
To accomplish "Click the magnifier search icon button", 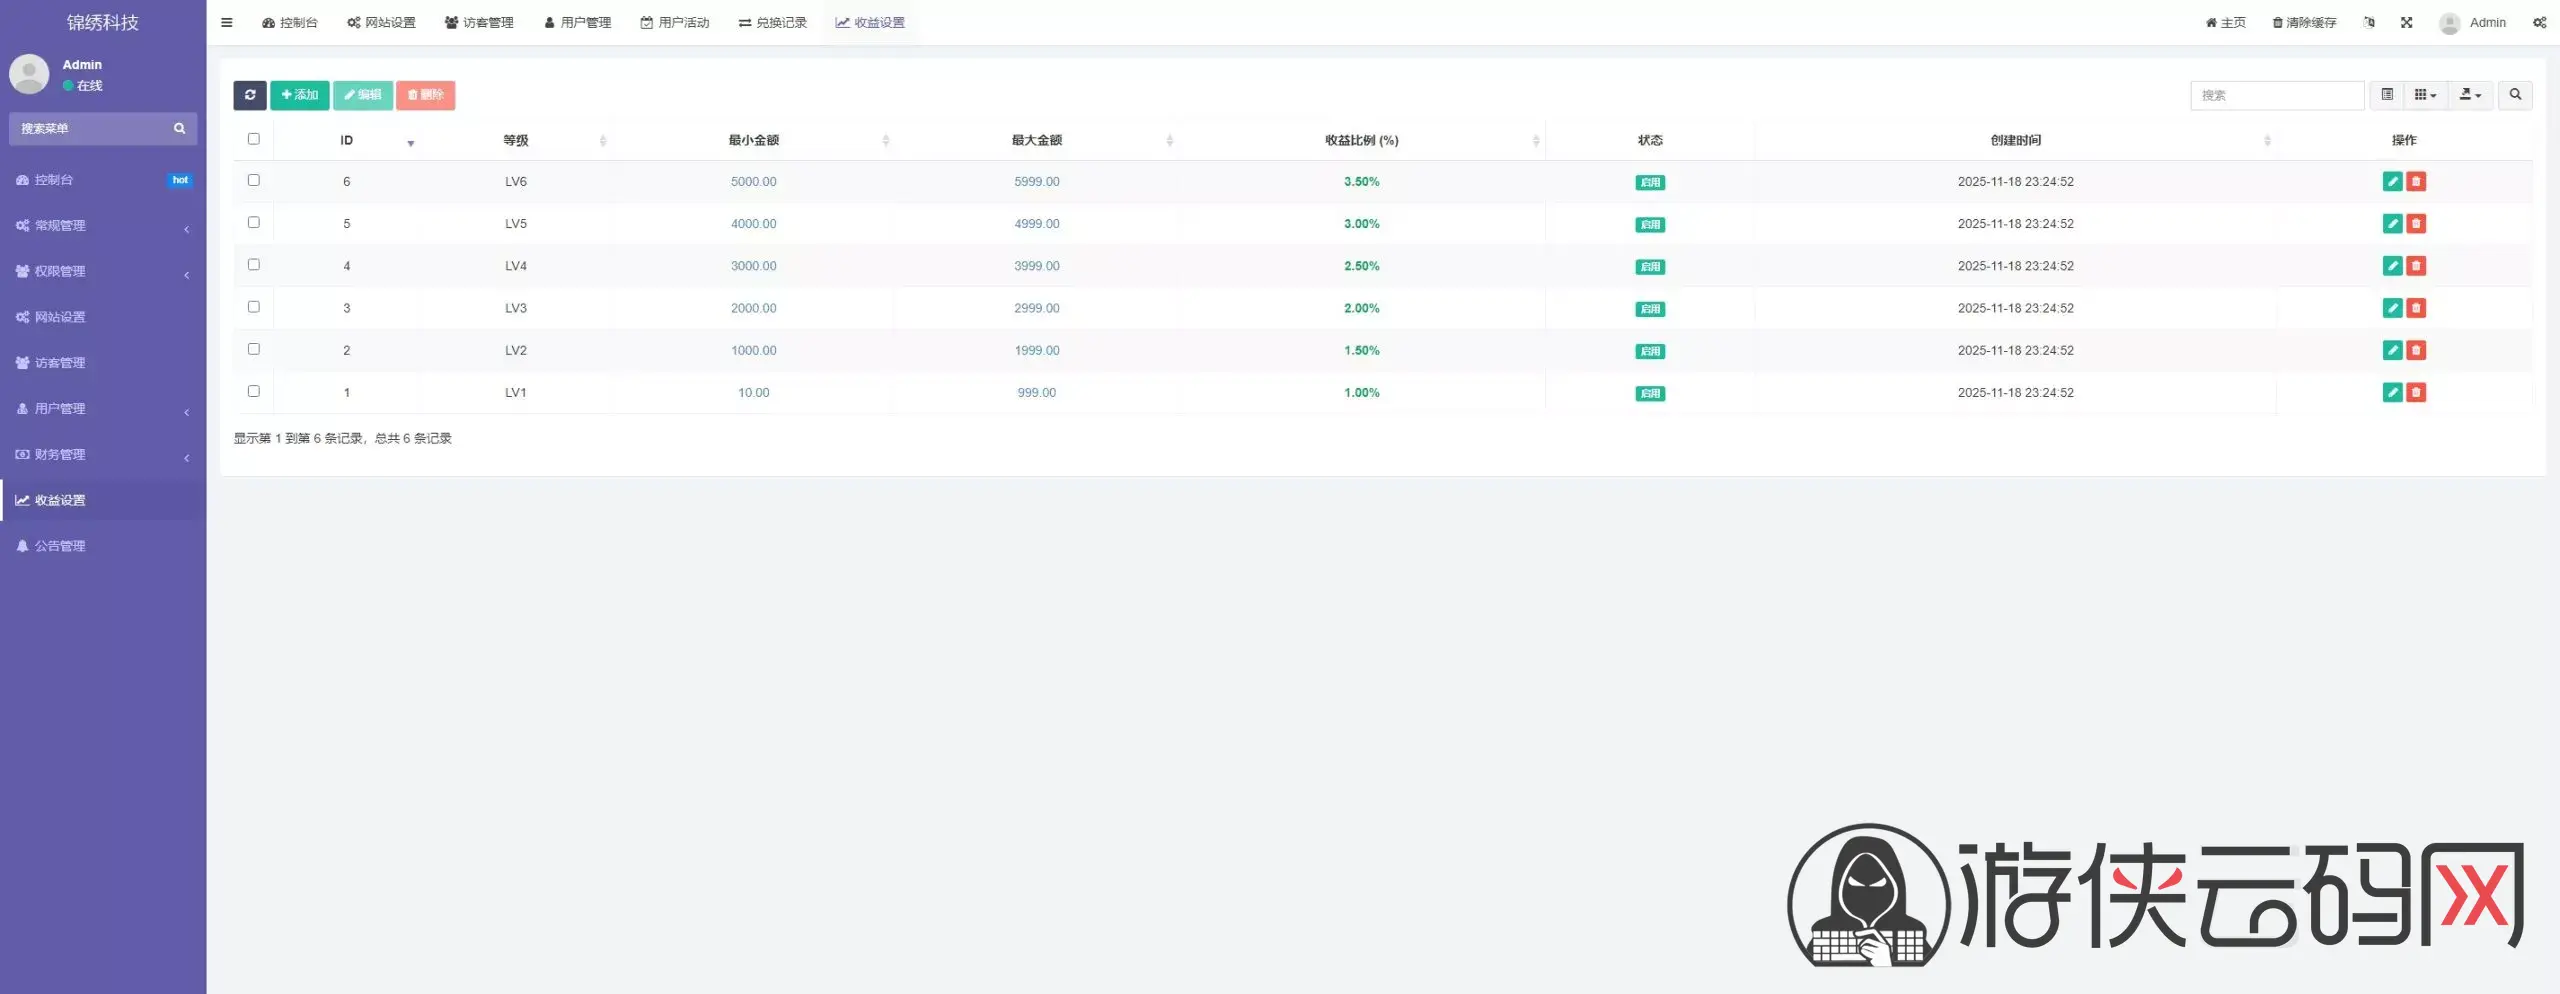I will (2515, 95).
